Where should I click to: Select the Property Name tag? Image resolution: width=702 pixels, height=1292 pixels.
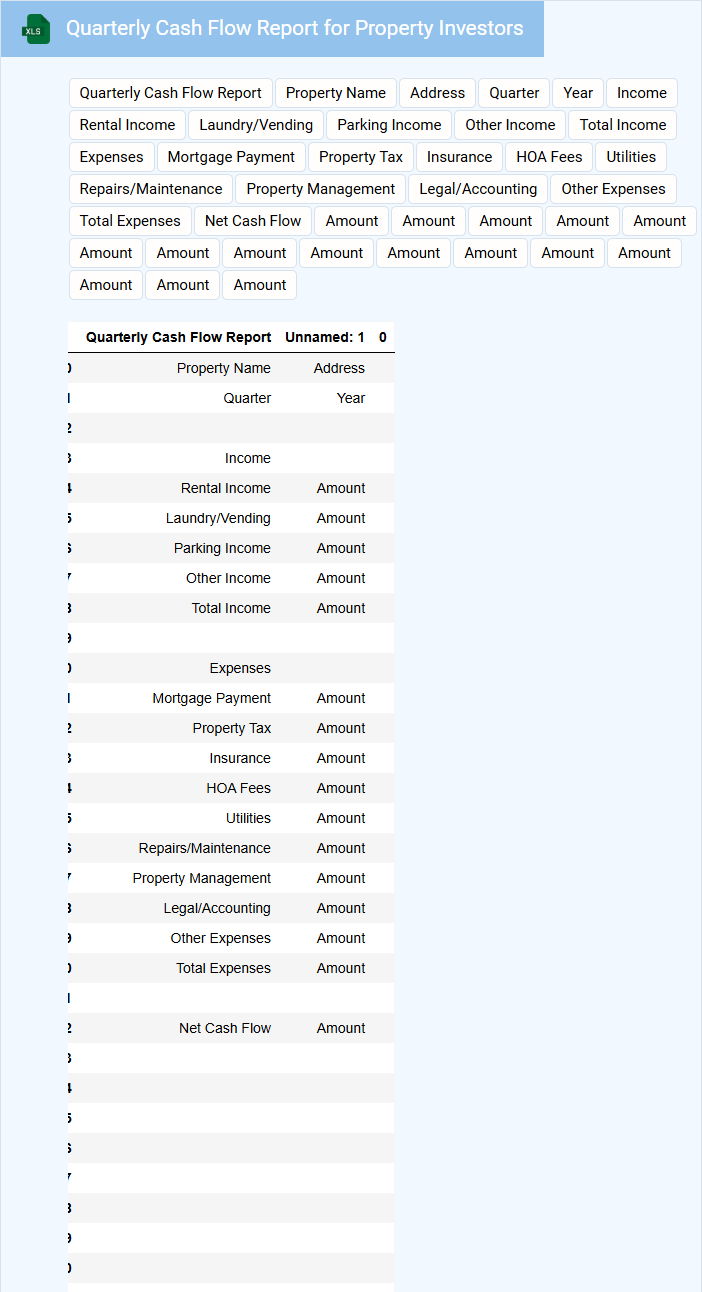click(x=336, y=93)
